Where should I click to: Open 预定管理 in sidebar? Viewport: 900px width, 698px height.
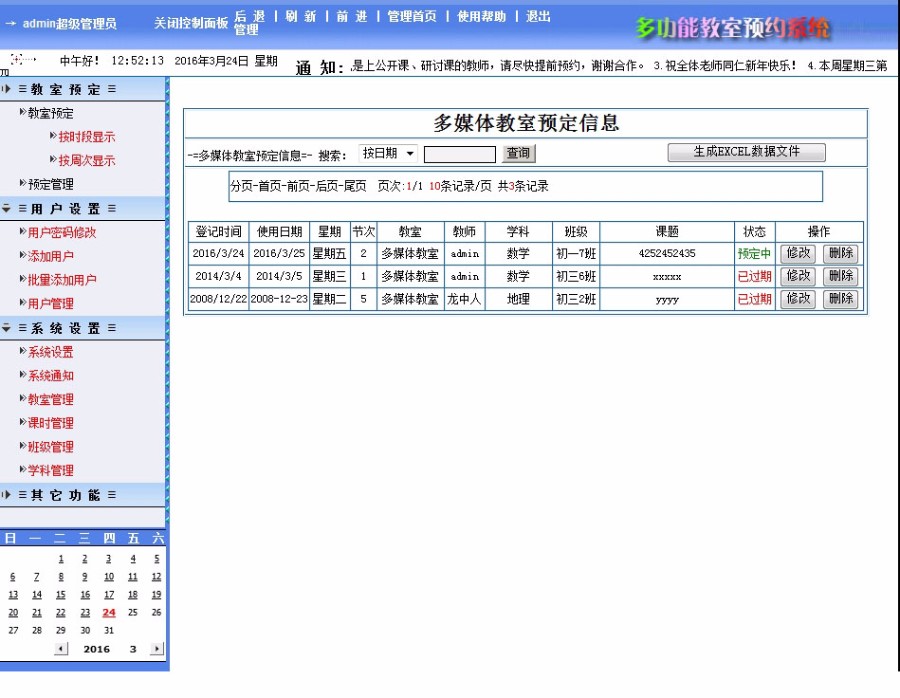pos(51,185)
